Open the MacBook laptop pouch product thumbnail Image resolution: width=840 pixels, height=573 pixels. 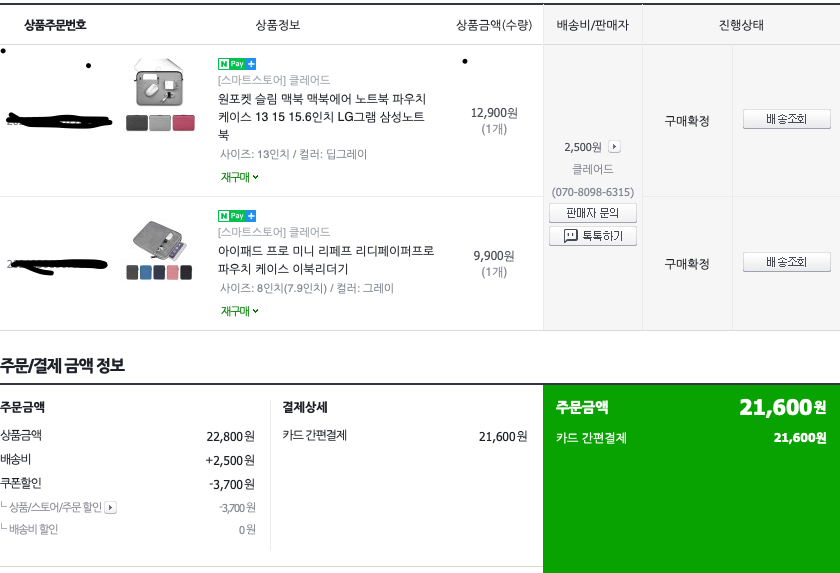coord(160,94)
